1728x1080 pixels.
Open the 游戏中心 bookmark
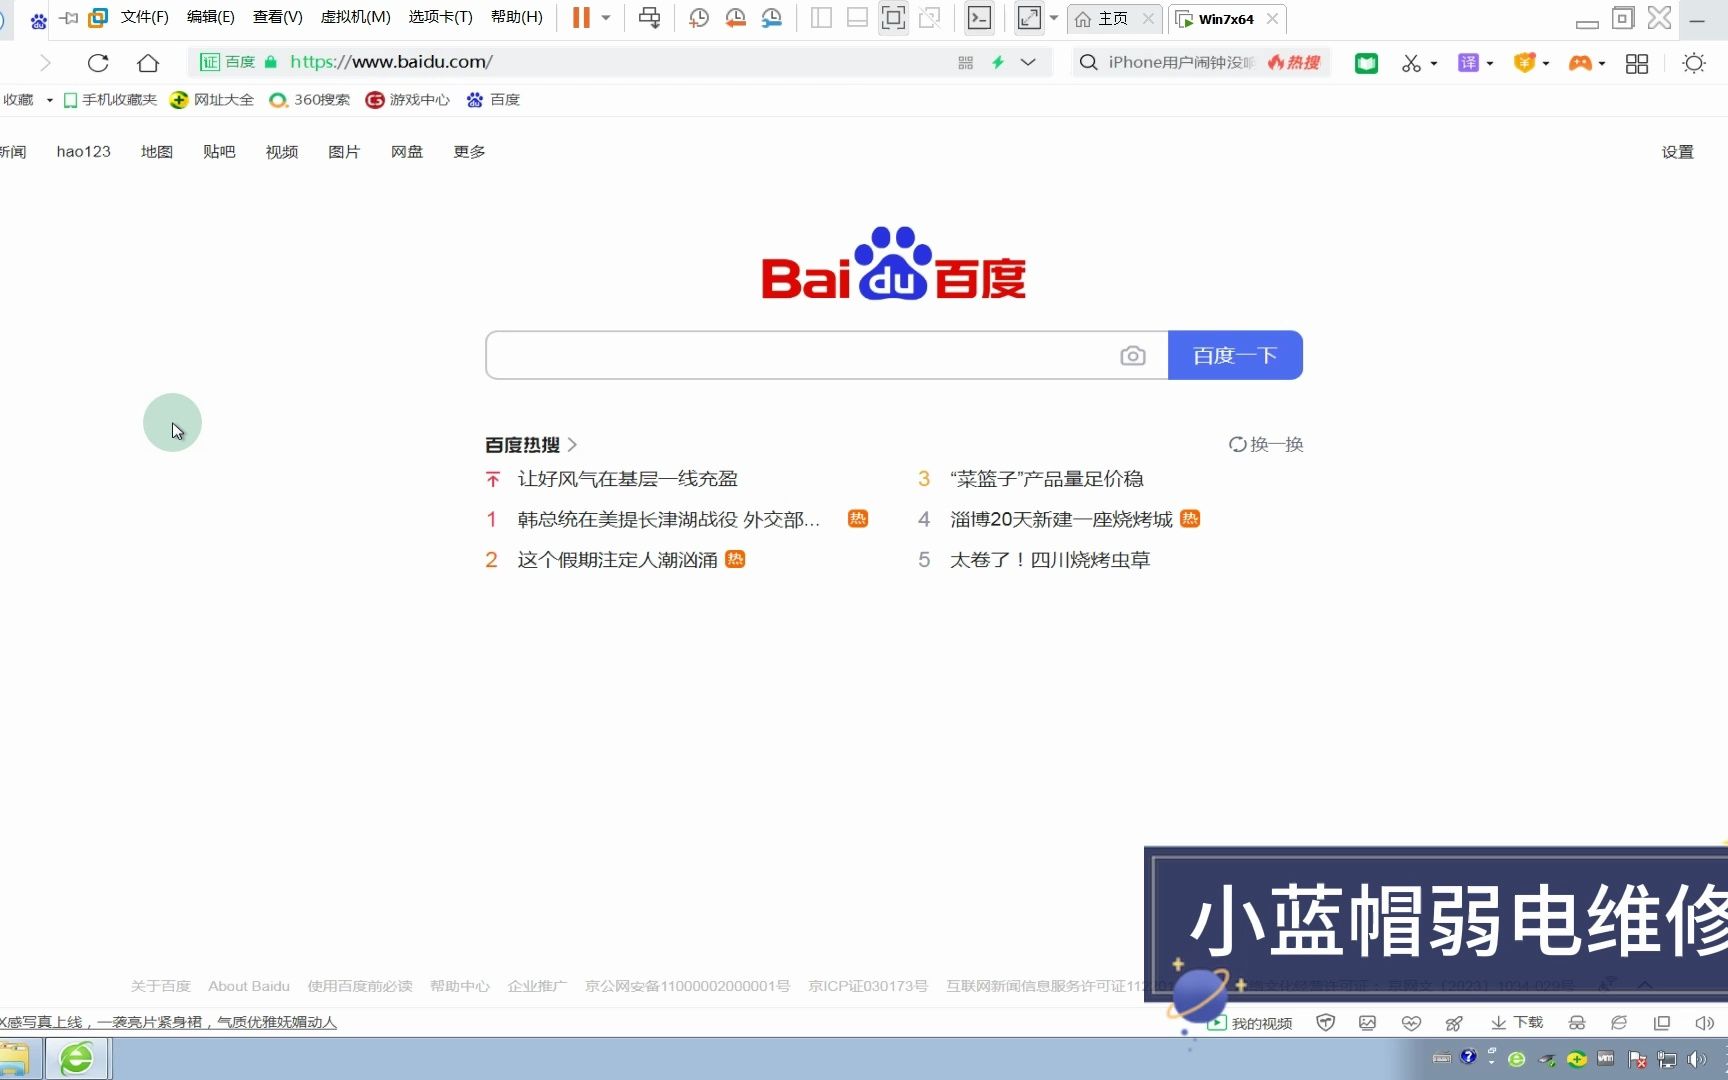[408, 100]
